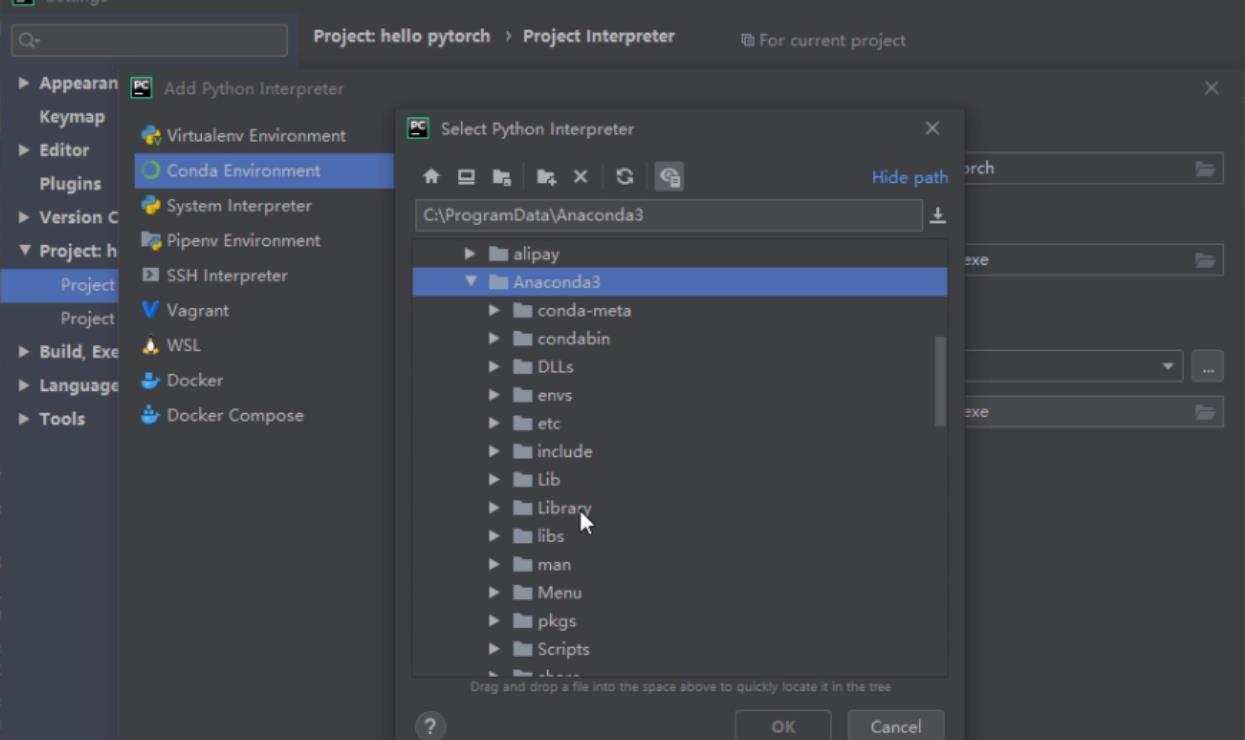The height and width of the screenshot is (740, 1245).
Task: Collapse the Anaconda3 folder
Action: click(x=470, y=282)
